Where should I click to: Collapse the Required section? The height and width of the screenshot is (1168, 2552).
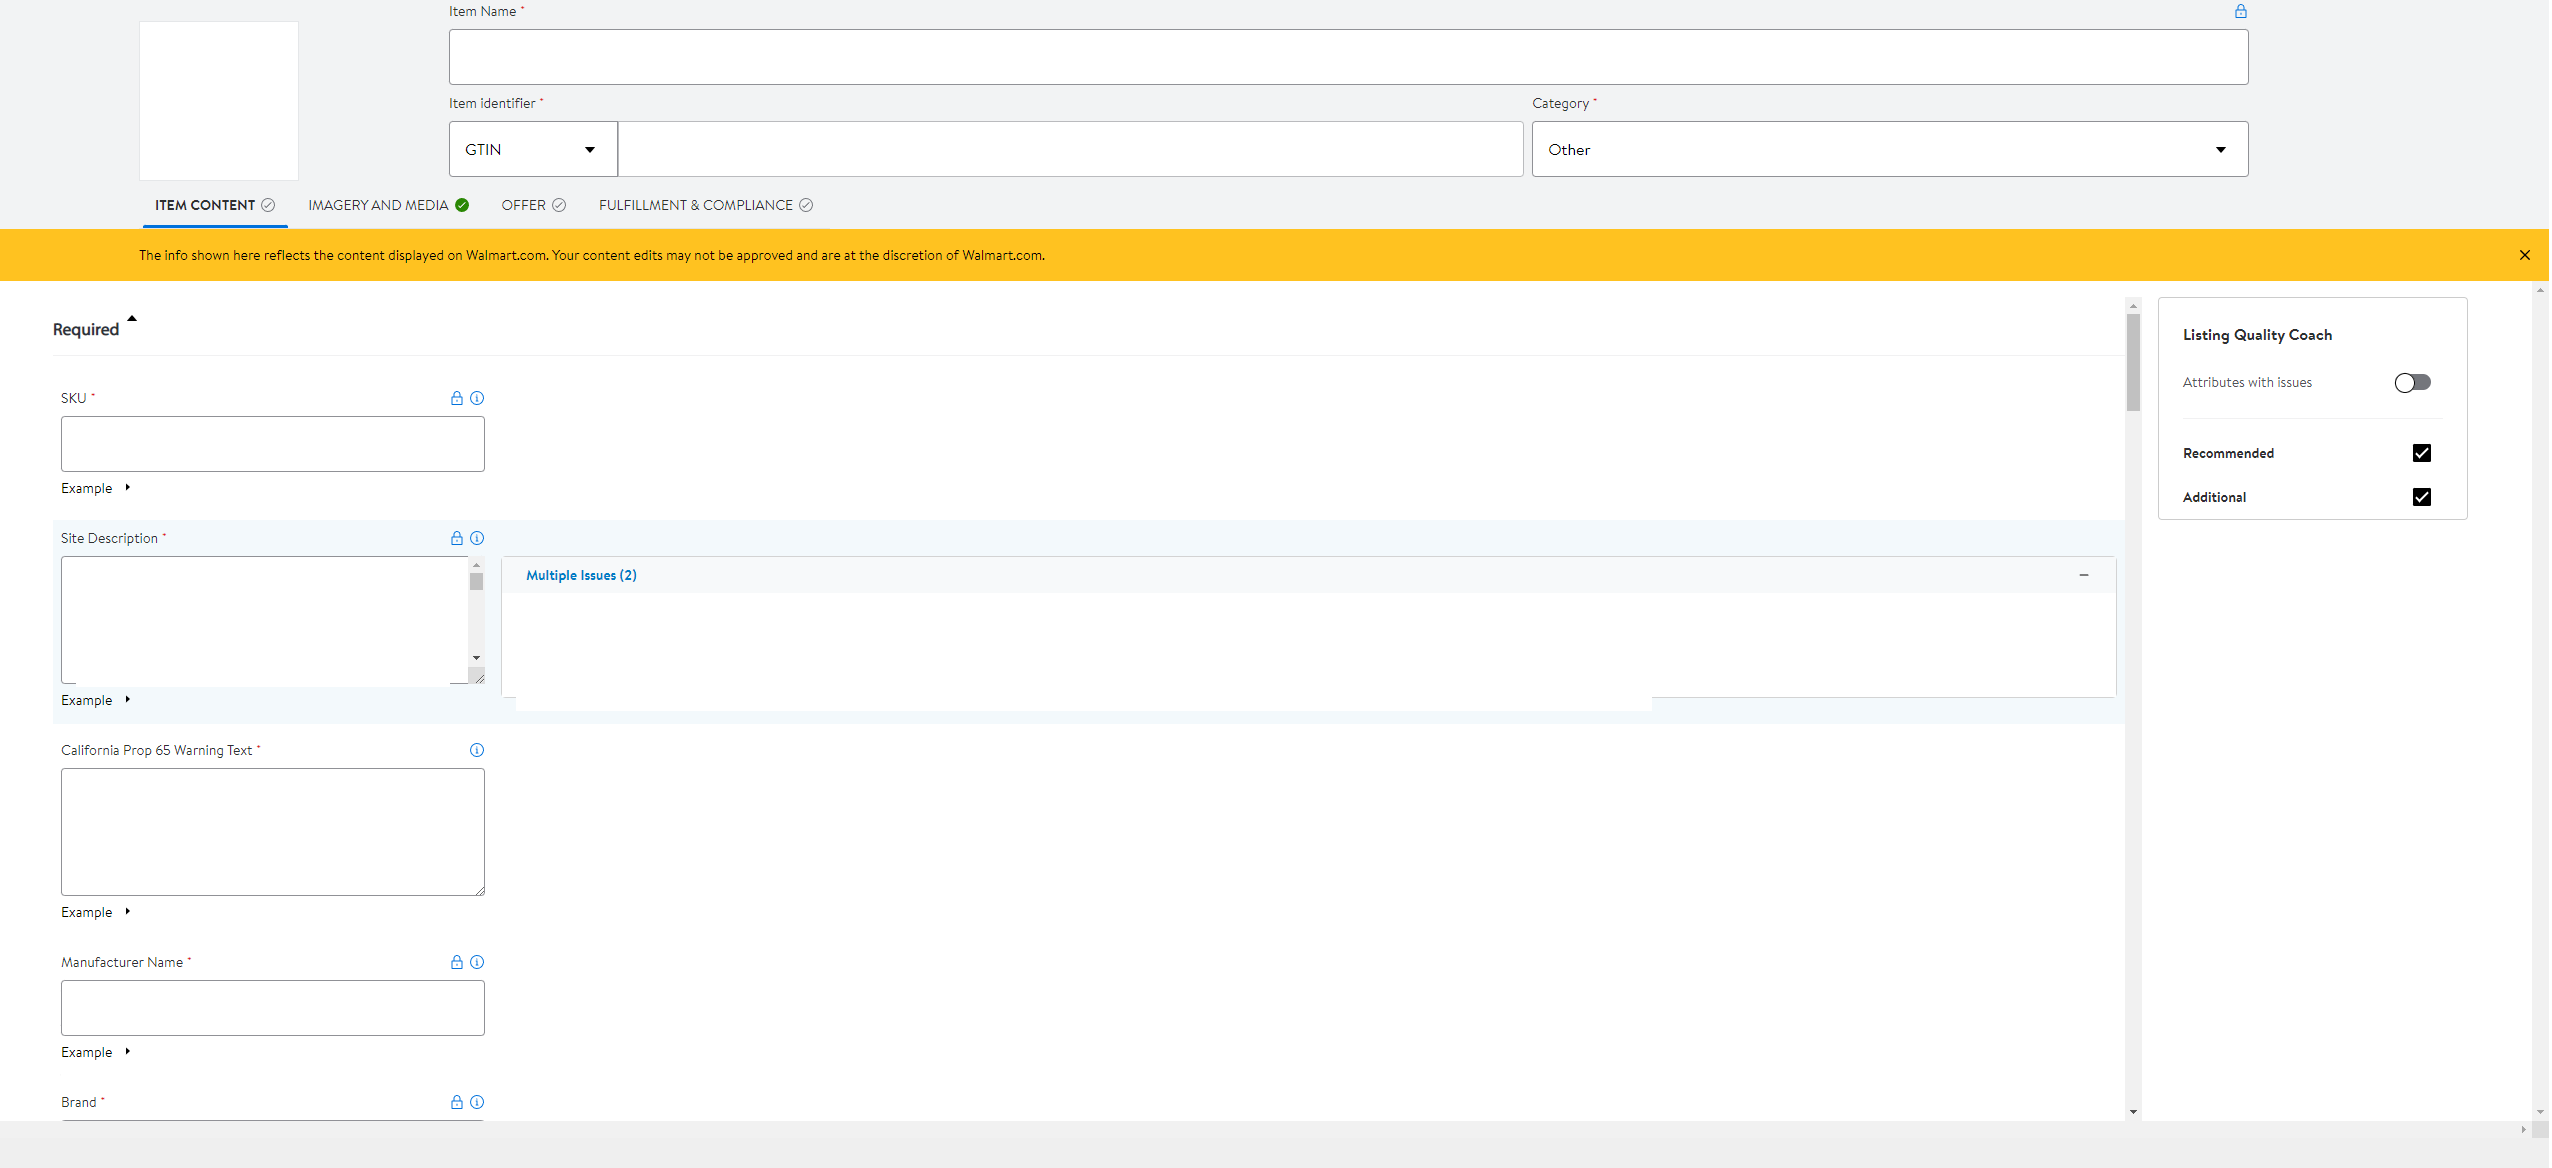131,320
